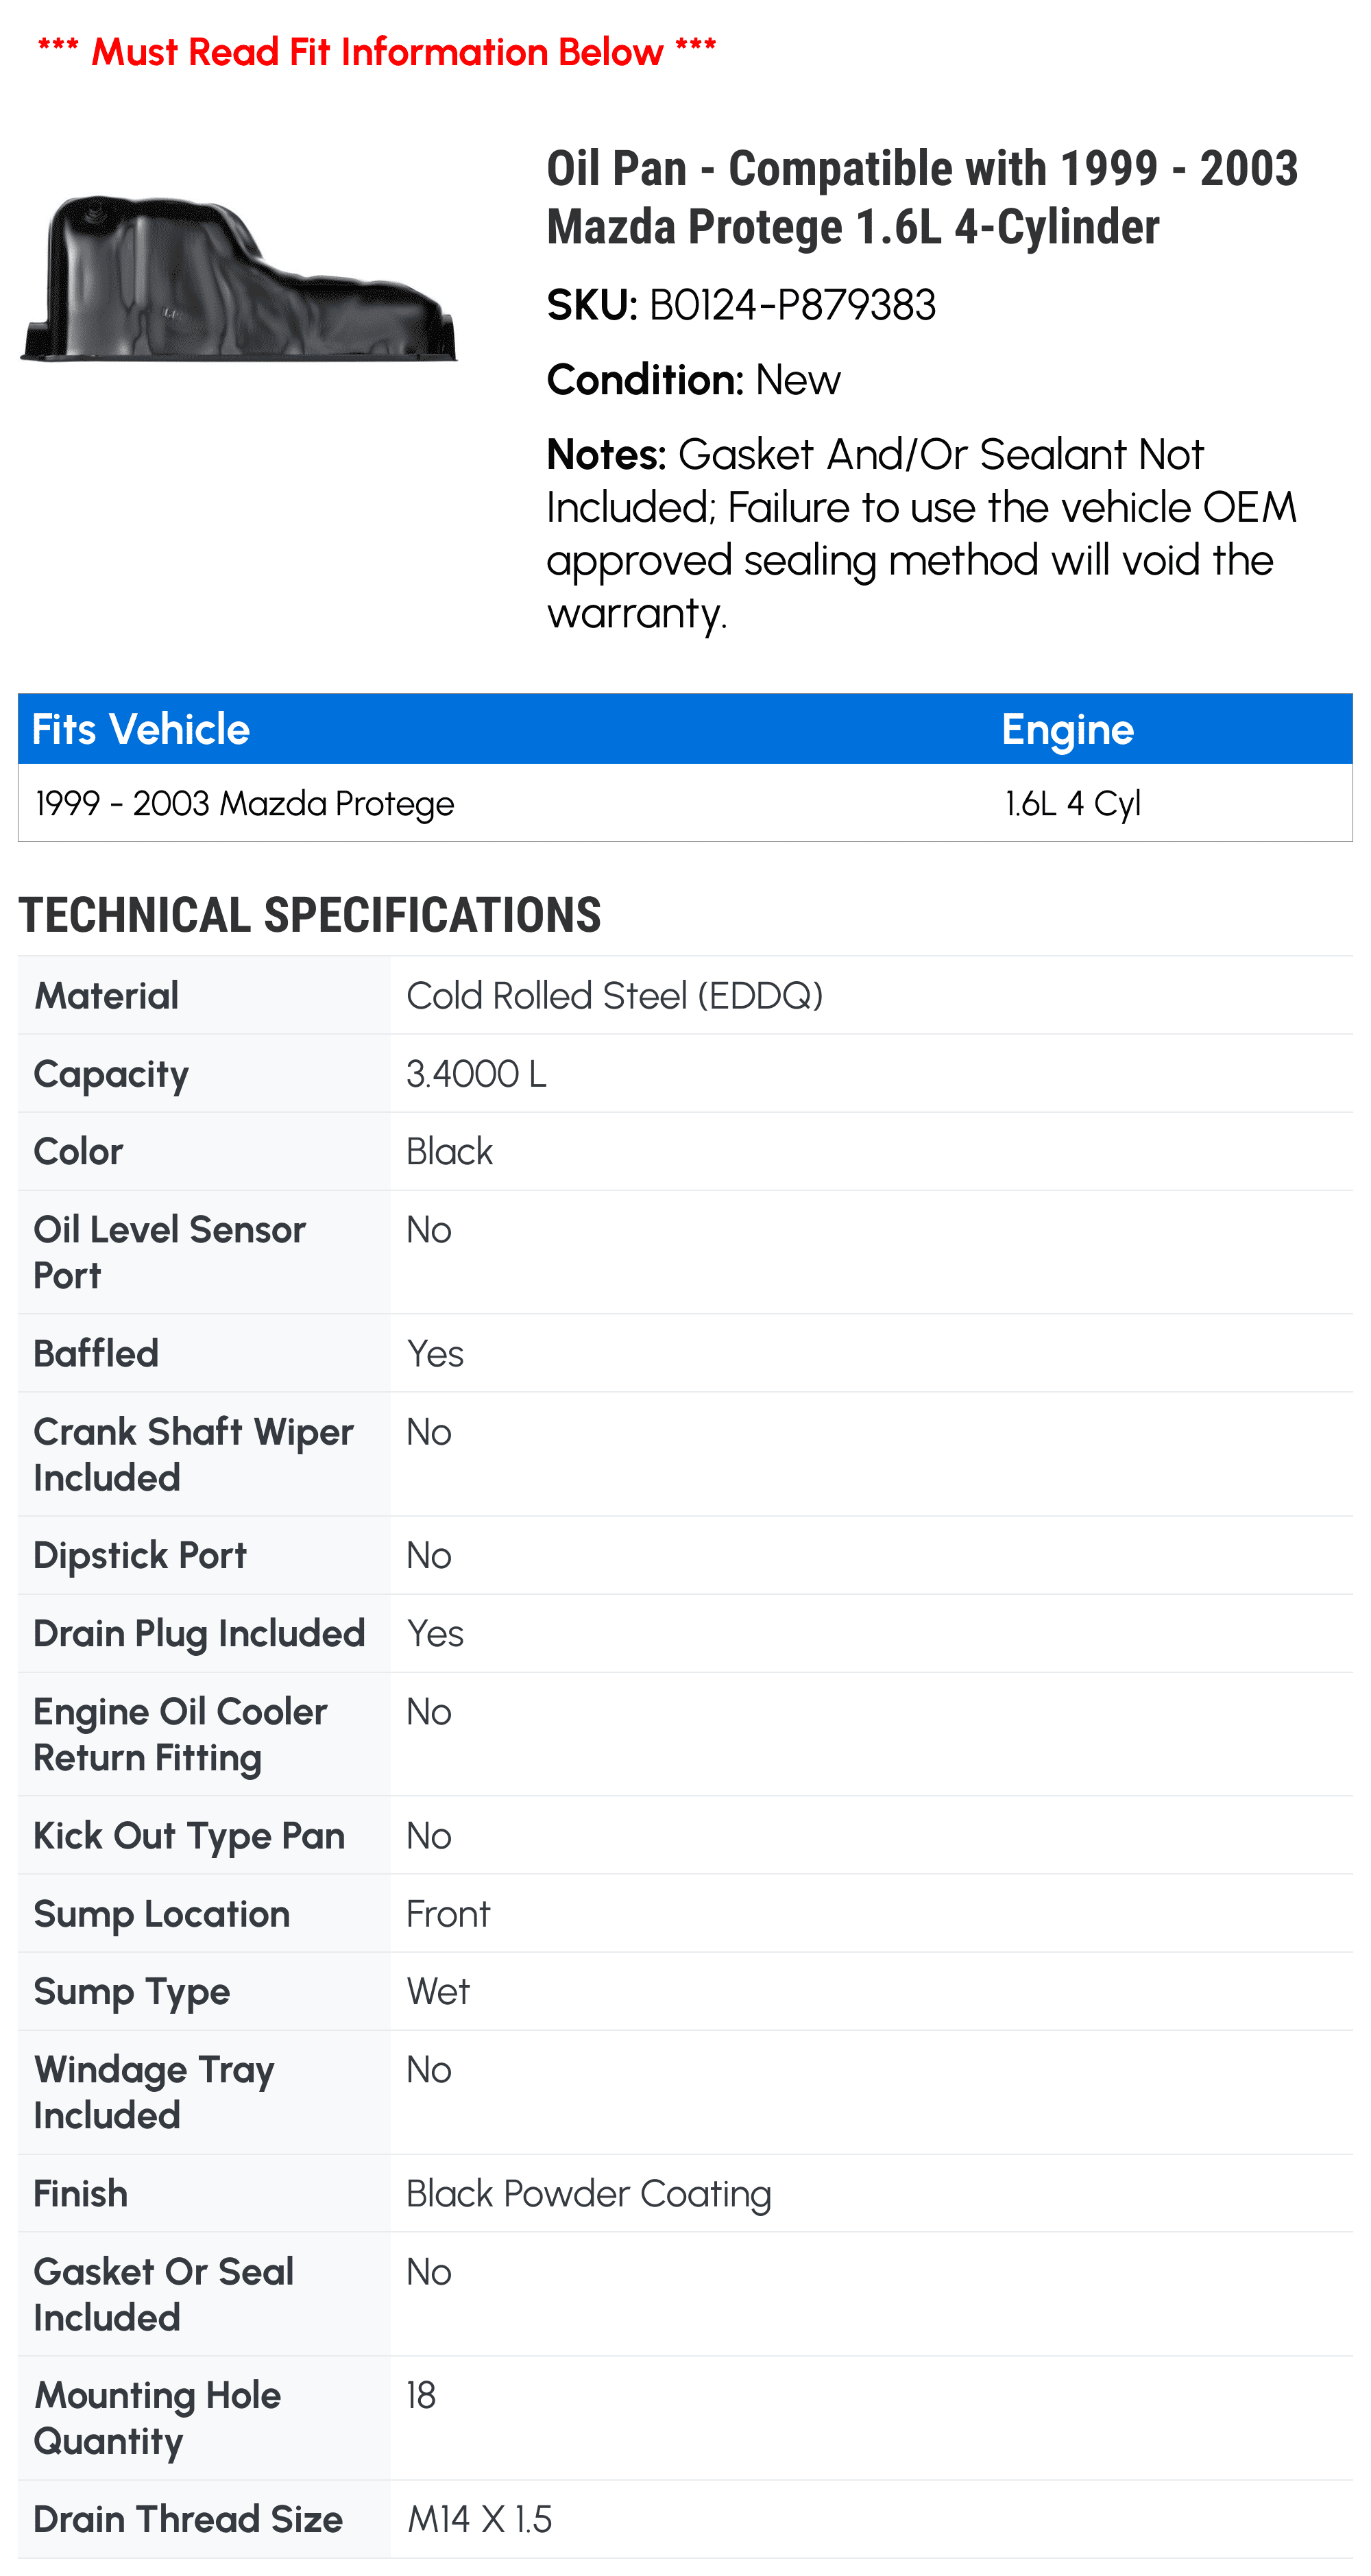Click the Sump Location value Front
The image size is (1371, 2576).
[448, 1913]
